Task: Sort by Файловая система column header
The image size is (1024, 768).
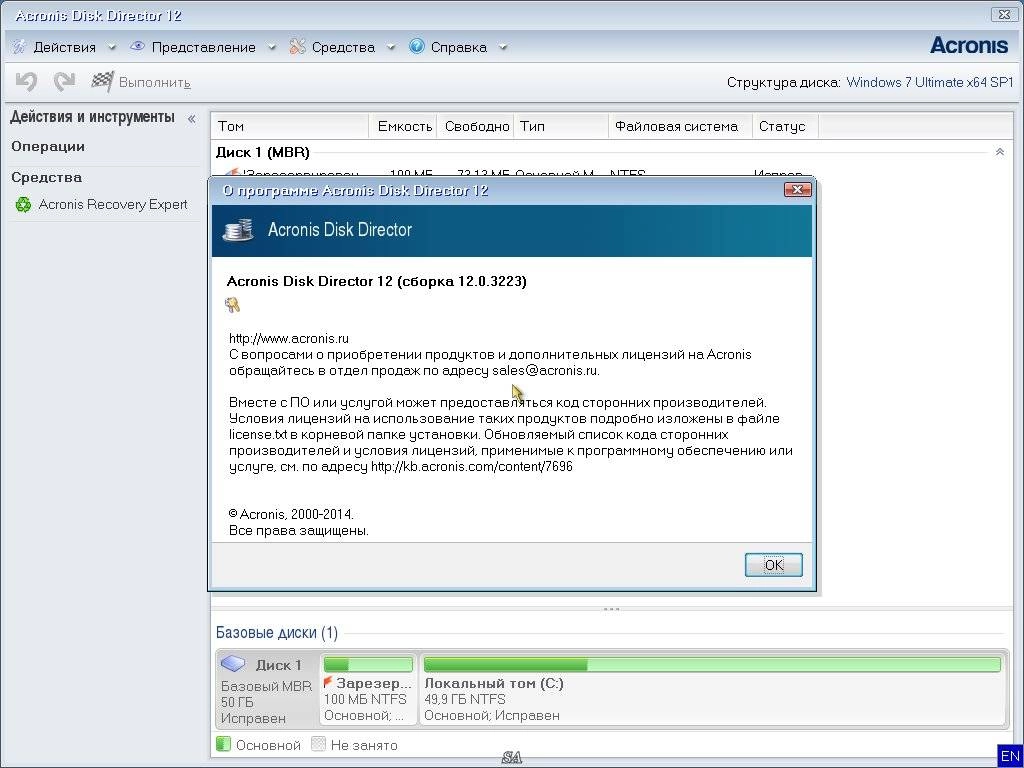Action: click(680, 126)
